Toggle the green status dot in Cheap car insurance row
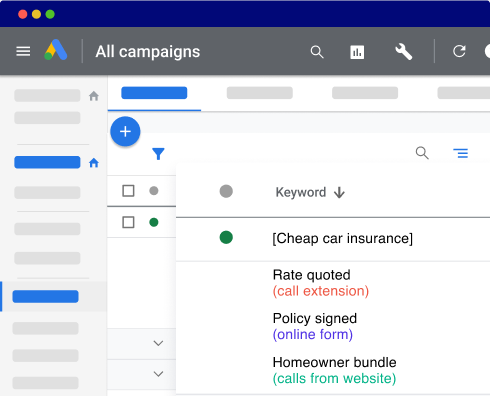The width and height of the screenshot is (490, 396). coord(226,238)
